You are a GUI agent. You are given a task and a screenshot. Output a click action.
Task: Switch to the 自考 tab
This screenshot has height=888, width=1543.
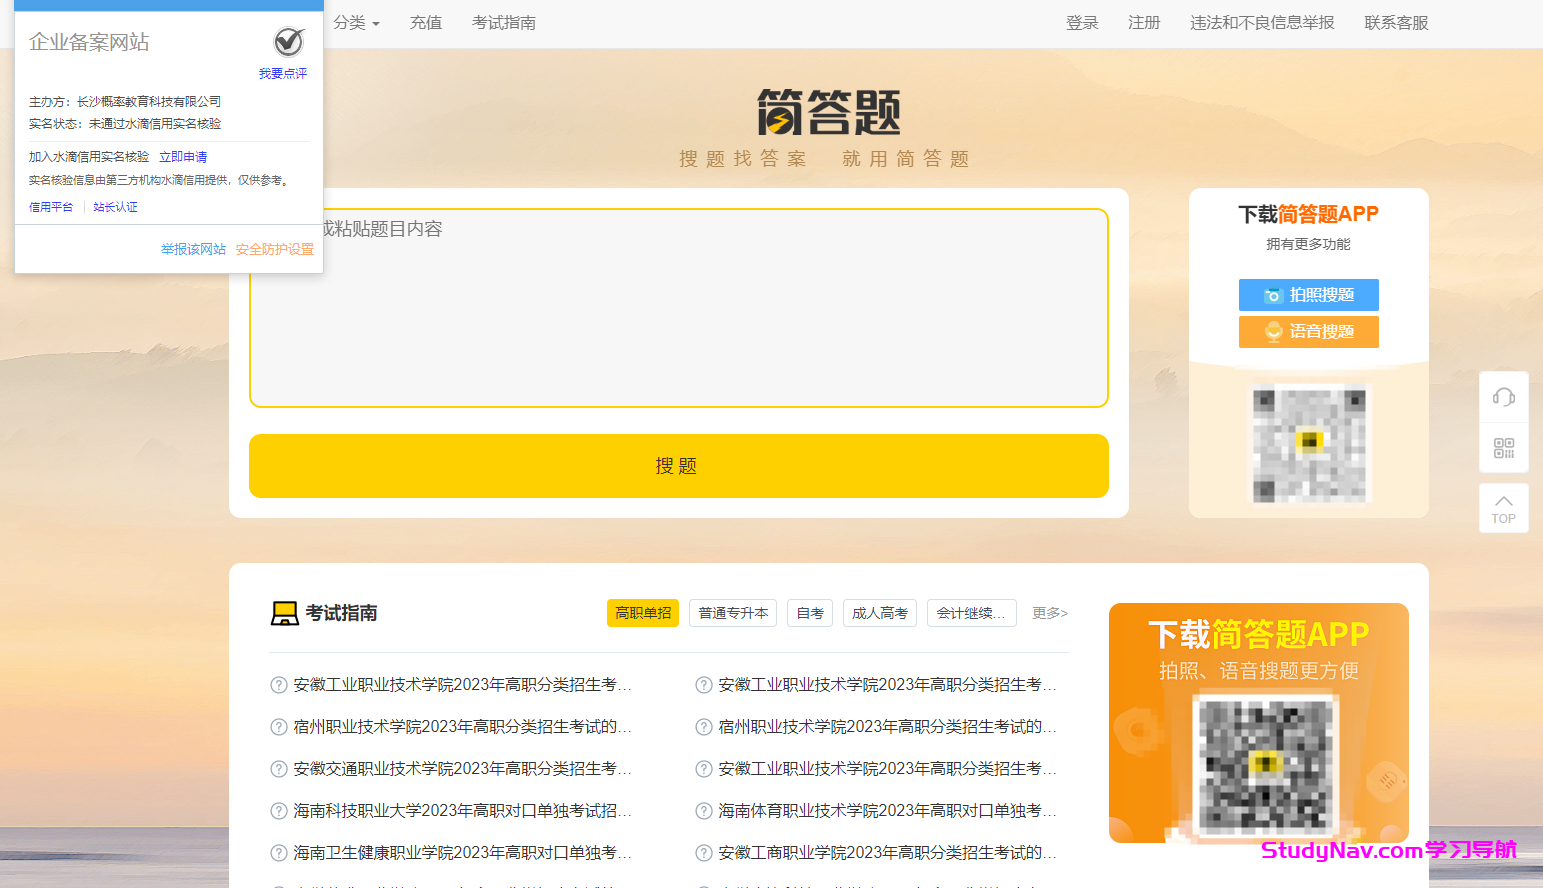click(809, 613)
